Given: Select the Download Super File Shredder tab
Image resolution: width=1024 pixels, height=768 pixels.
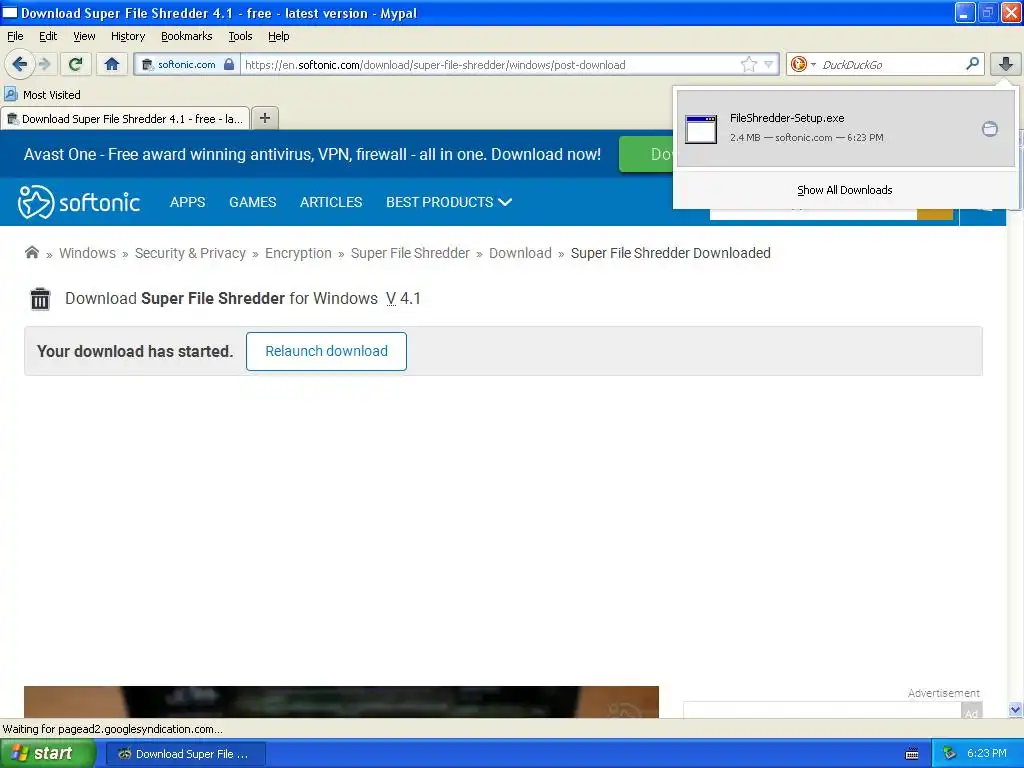Looking at the screenshot, I should (x=125, y=119).
